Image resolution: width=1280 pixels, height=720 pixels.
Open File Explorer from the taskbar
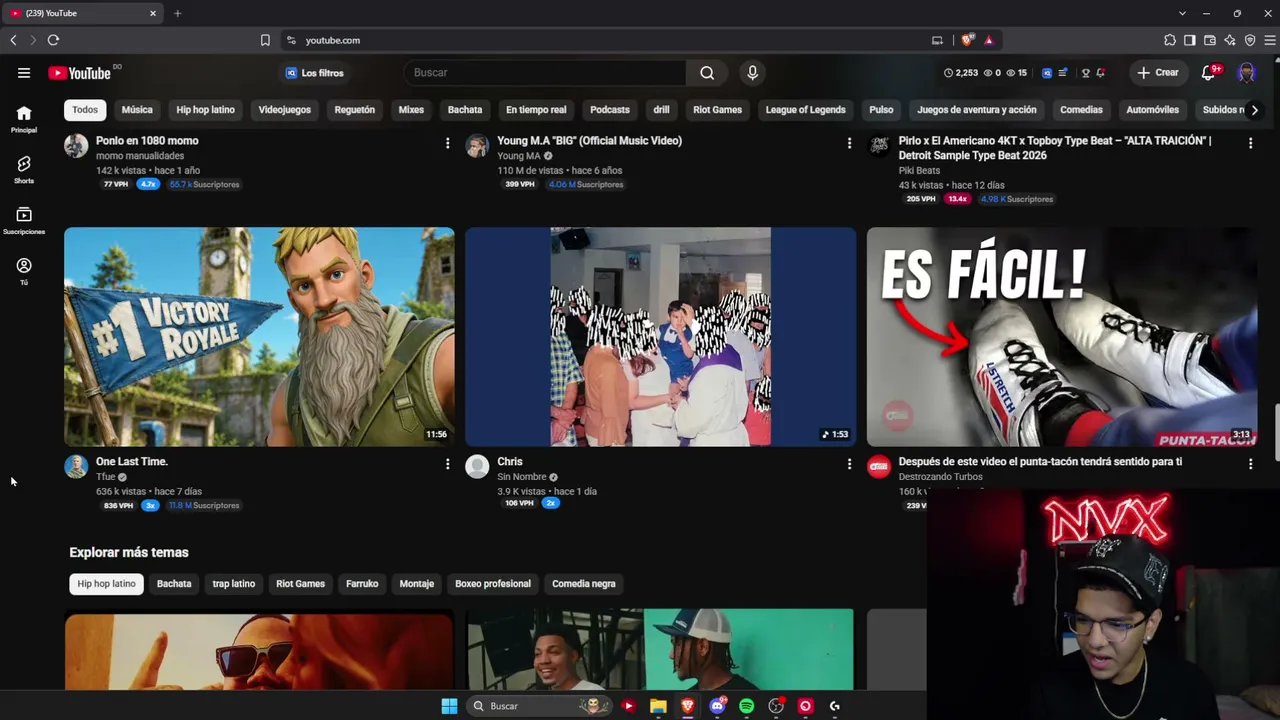[658, 706]
